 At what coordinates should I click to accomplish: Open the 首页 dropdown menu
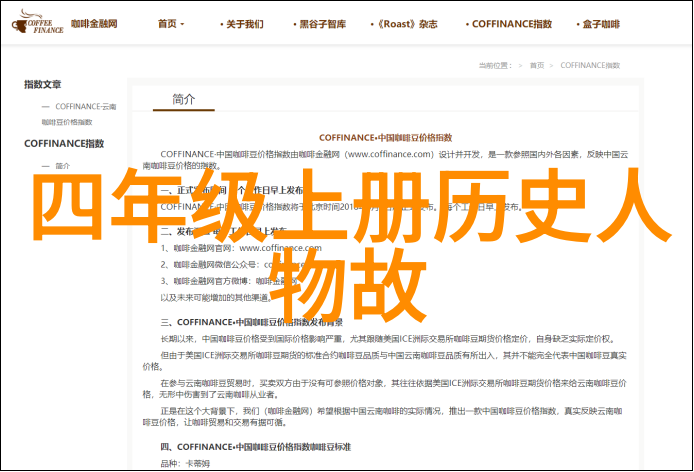coord(171,24)
